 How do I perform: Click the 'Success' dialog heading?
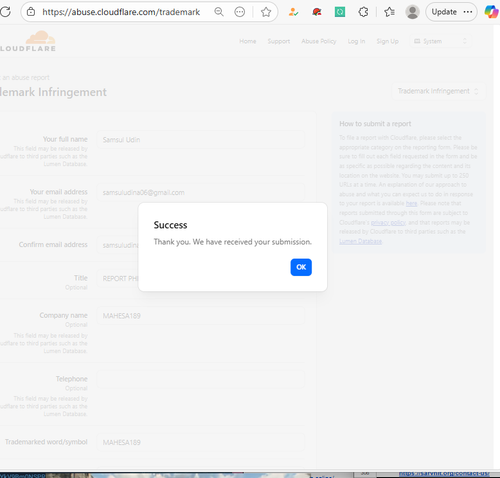(170, 225)
